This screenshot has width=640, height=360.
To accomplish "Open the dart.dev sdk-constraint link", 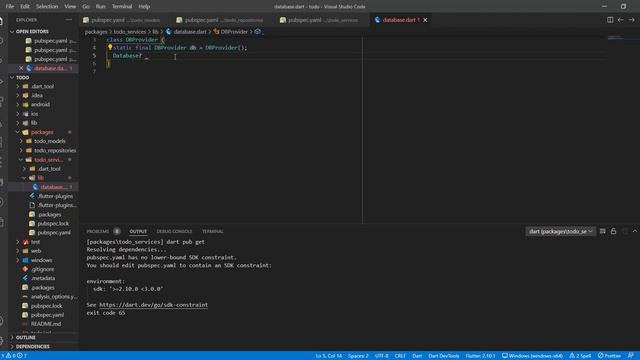I will pos(153,304).
